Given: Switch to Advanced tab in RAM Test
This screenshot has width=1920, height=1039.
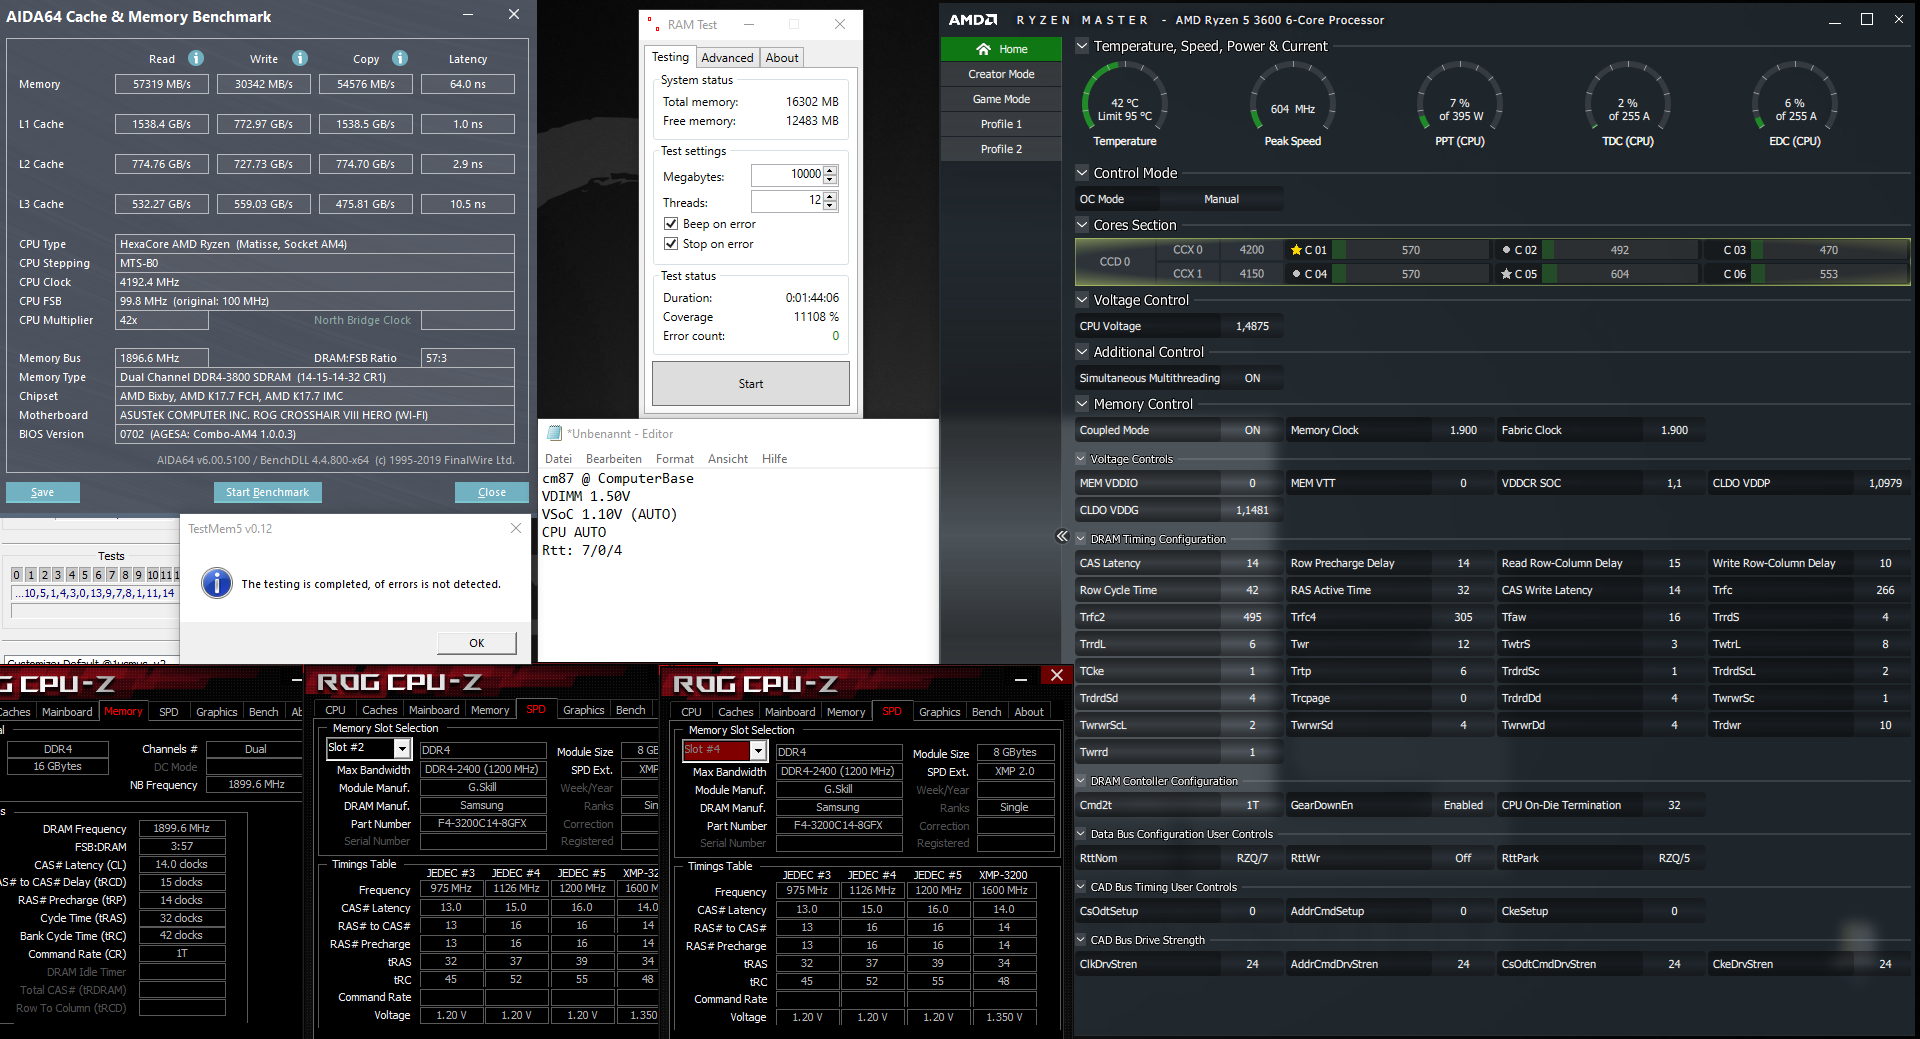Looking at the screenshot, I should tap(727, 58).
